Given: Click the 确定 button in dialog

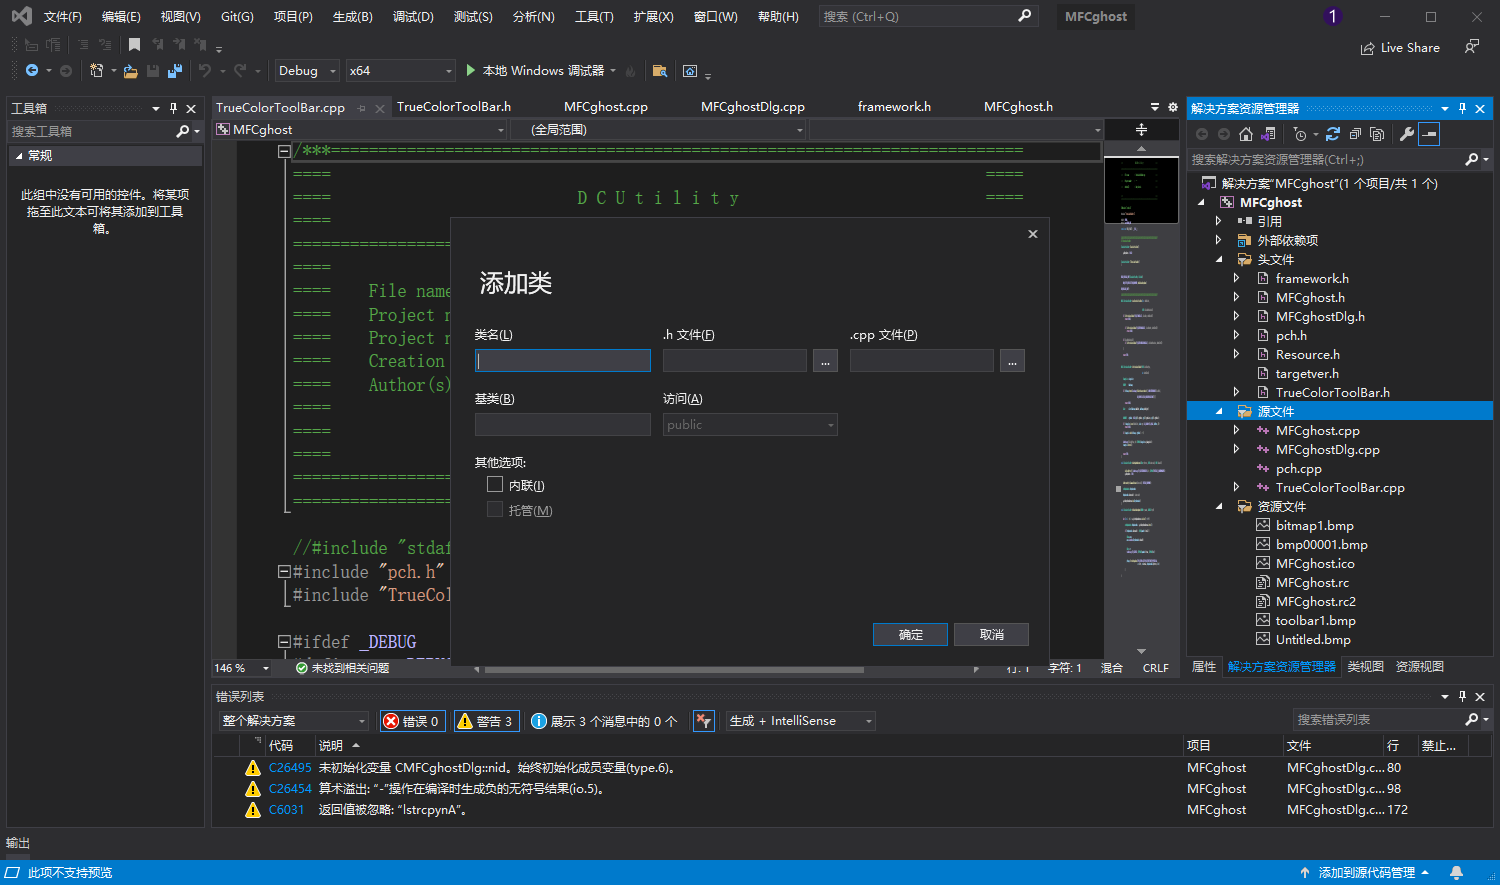Looking at the screenshot, I should click(910, 635).
